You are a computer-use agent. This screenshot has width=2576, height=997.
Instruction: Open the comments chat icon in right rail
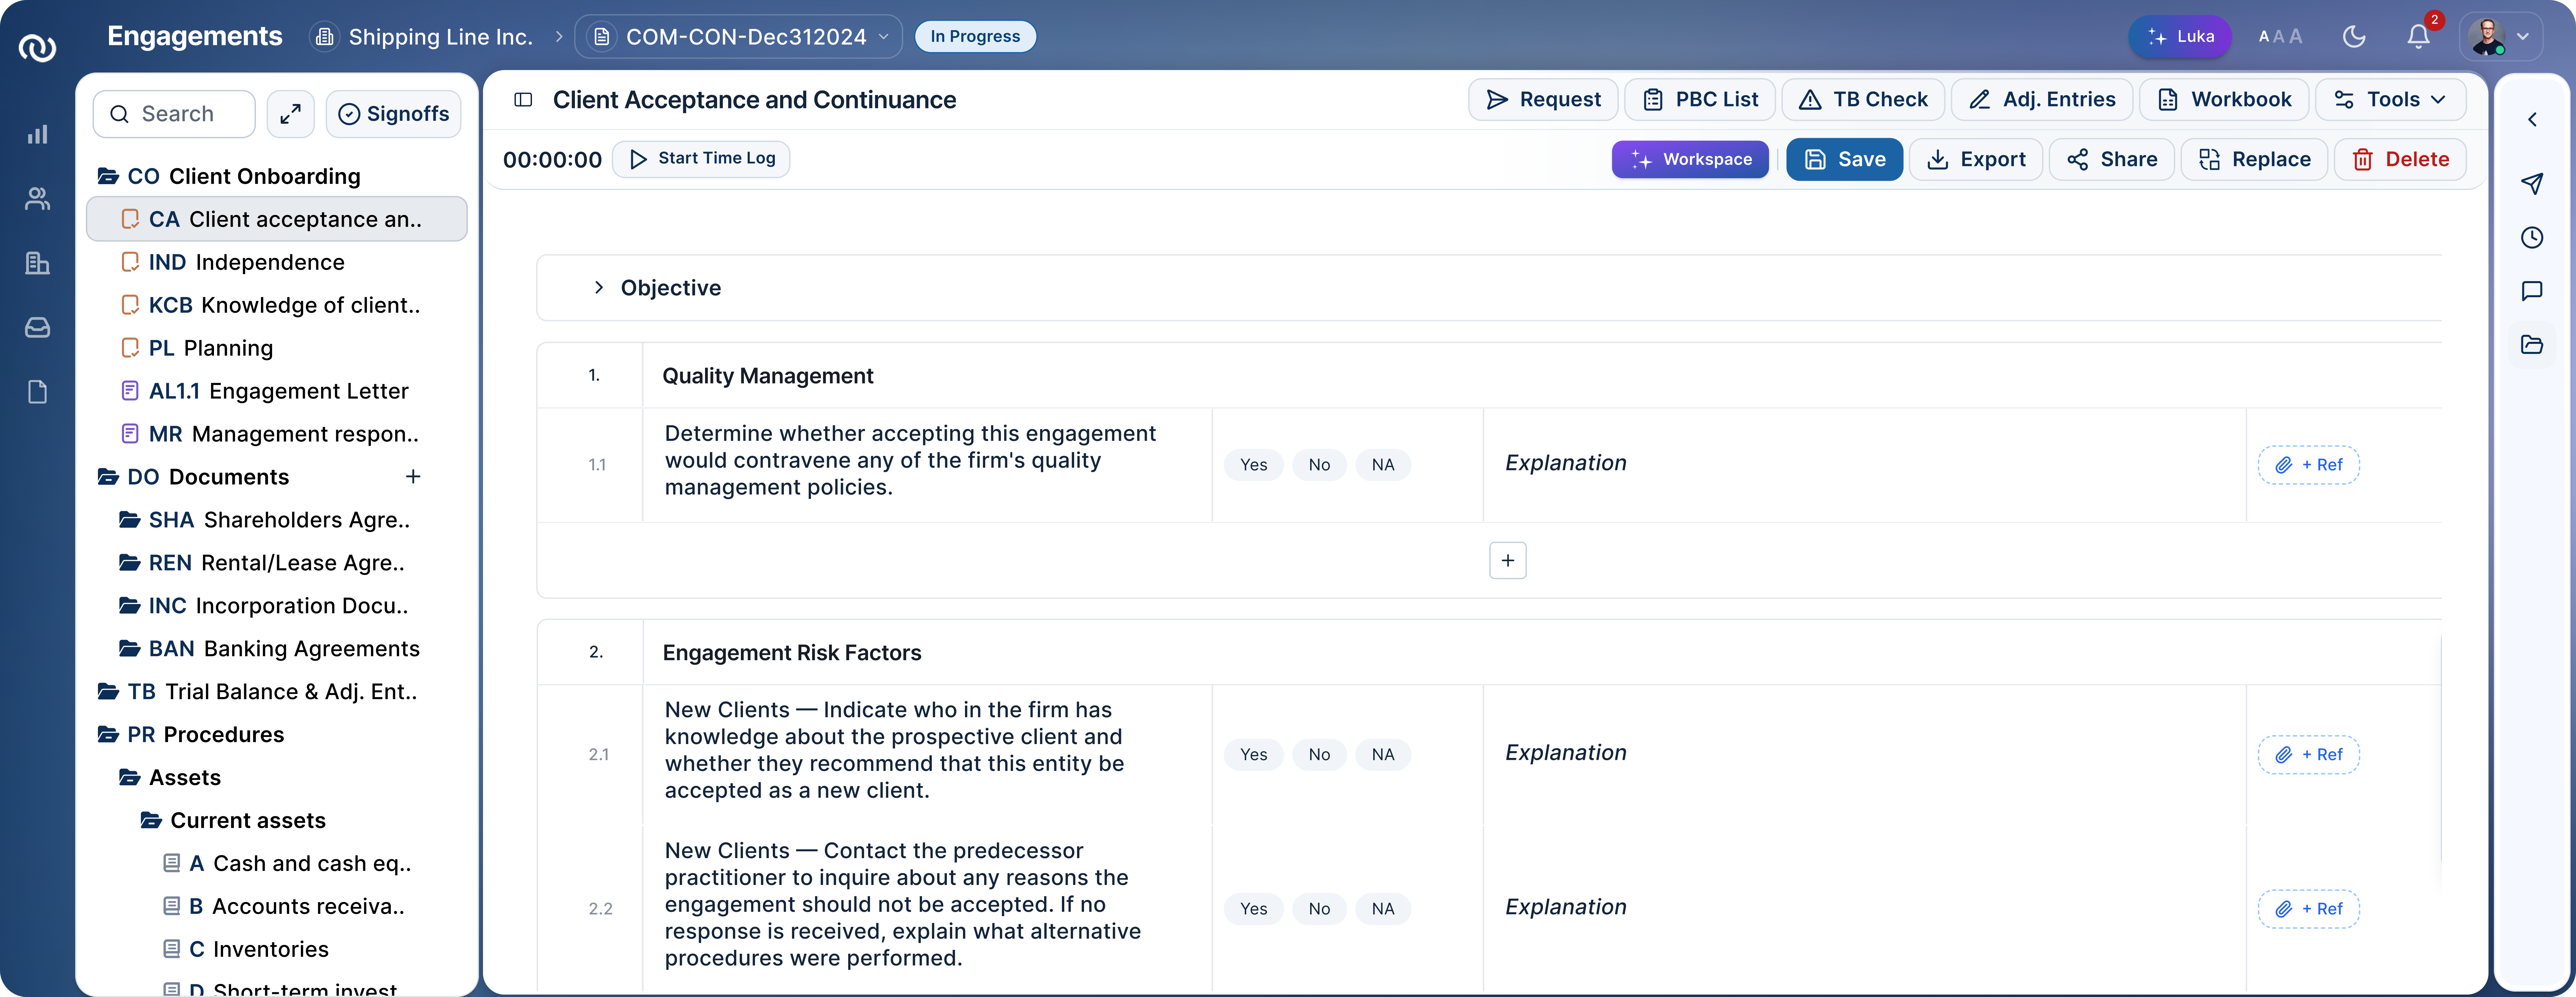(x=2532, y=291)
